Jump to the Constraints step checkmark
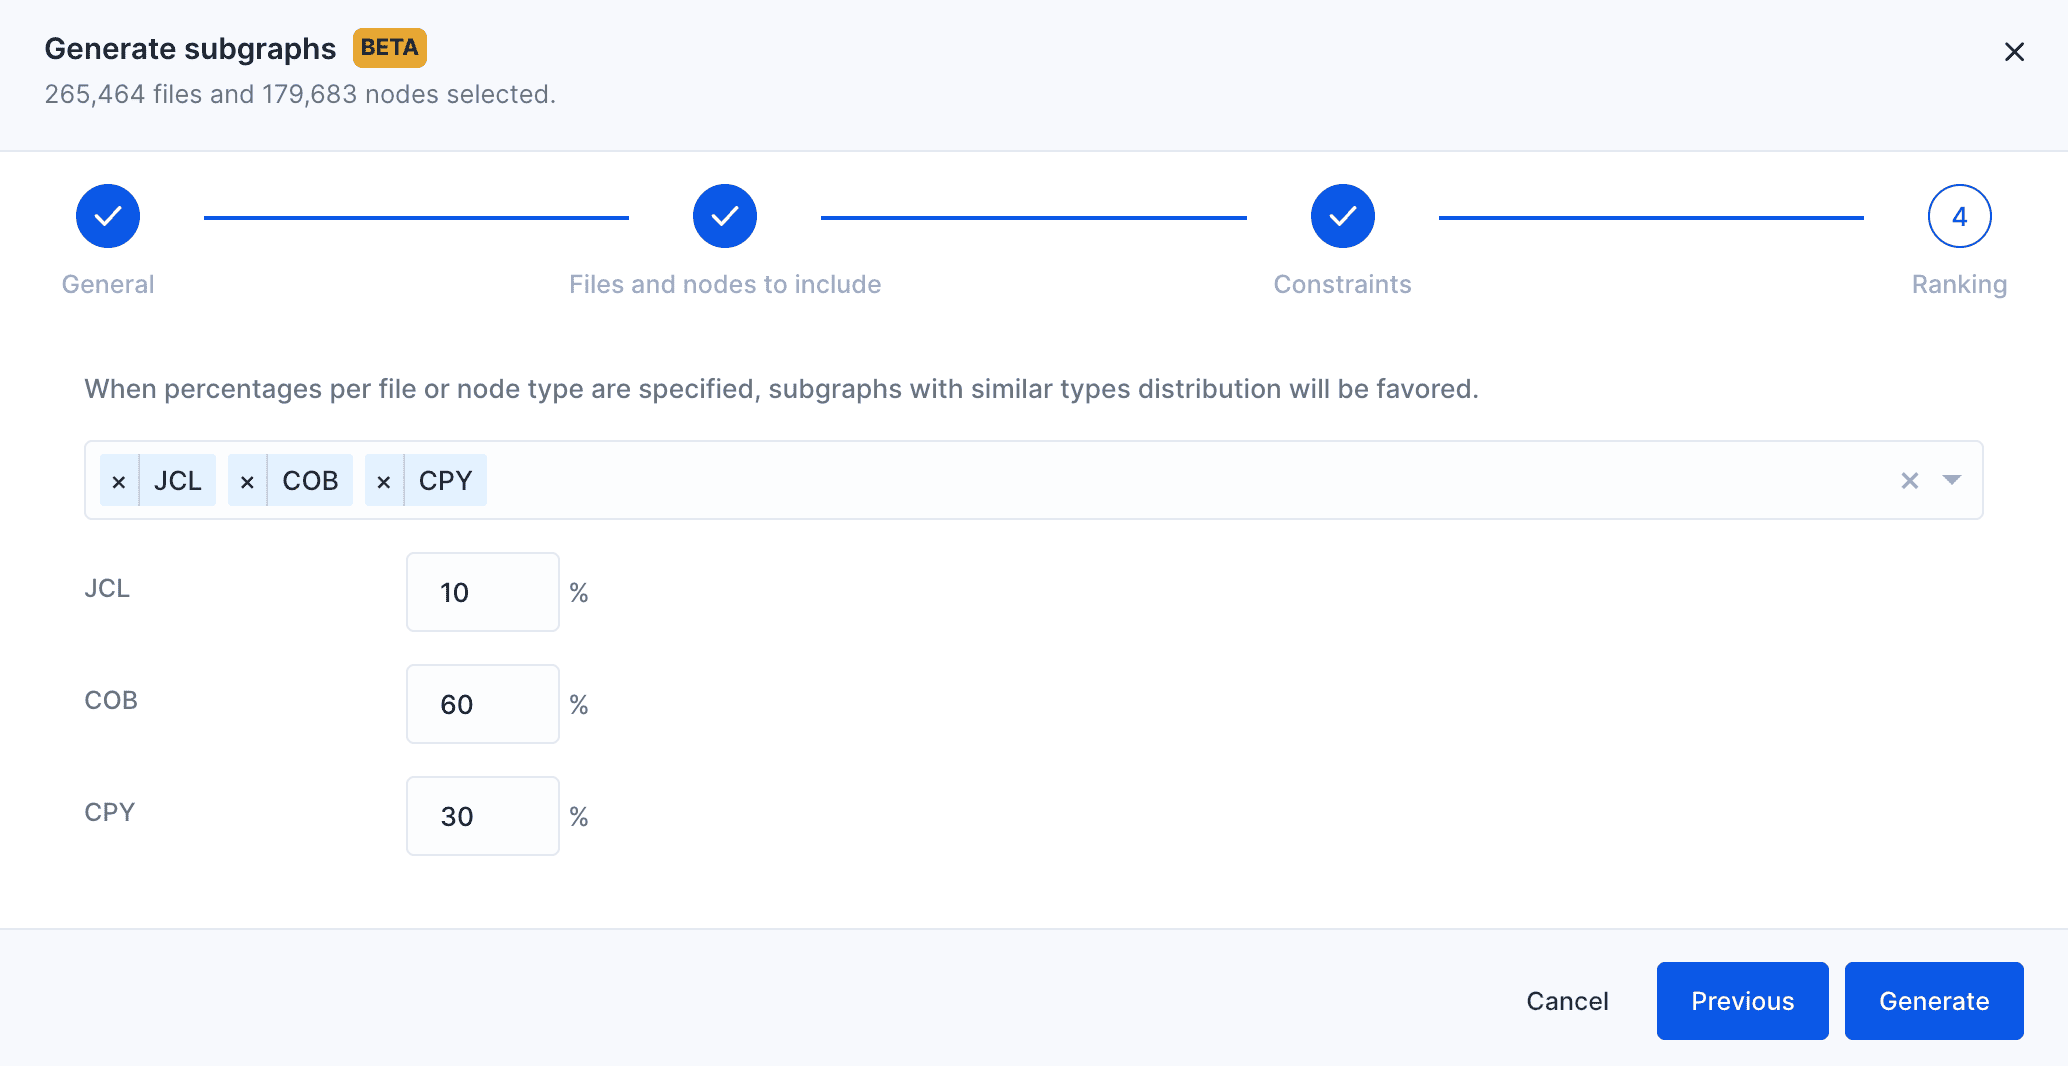Viewport: 2068px width, 1066px height. (1343, 216)
